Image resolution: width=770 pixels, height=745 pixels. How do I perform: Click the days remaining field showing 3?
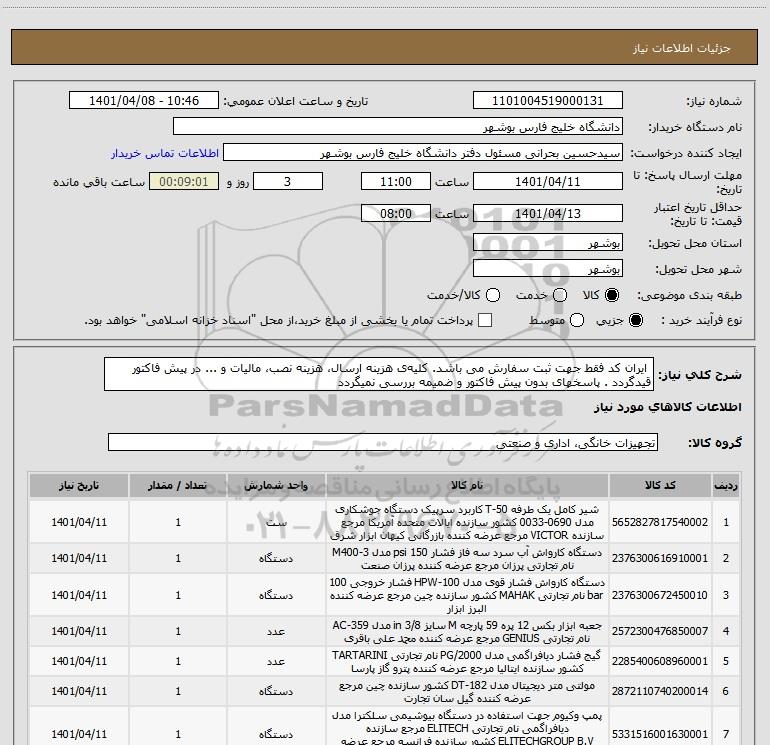pyautogui.click(x=288, y=181)
